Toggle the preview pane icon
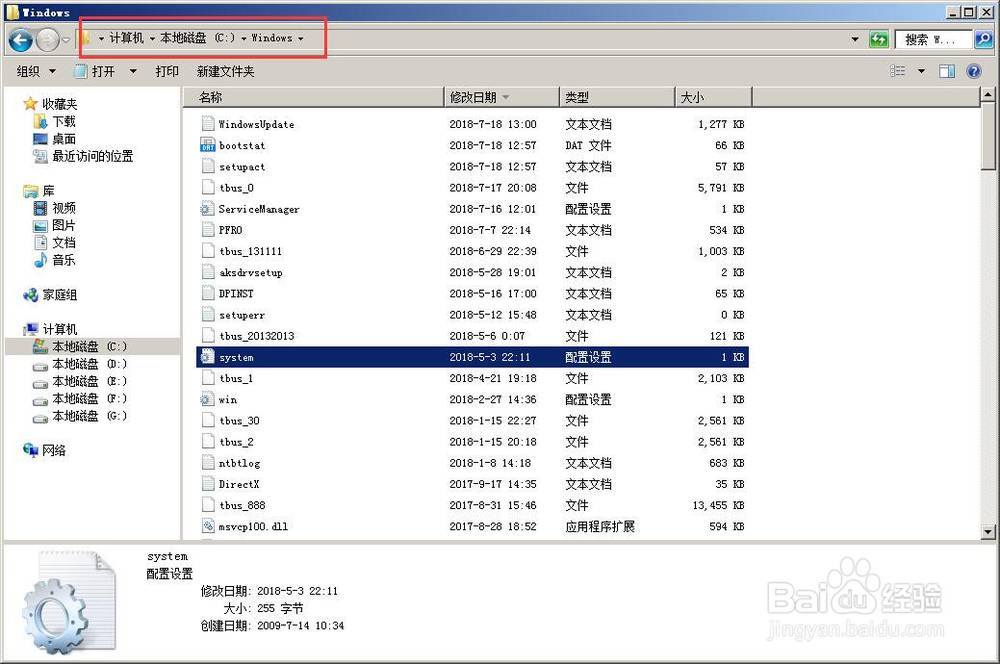Viewport: 1000px width, 664px height. 947,71
